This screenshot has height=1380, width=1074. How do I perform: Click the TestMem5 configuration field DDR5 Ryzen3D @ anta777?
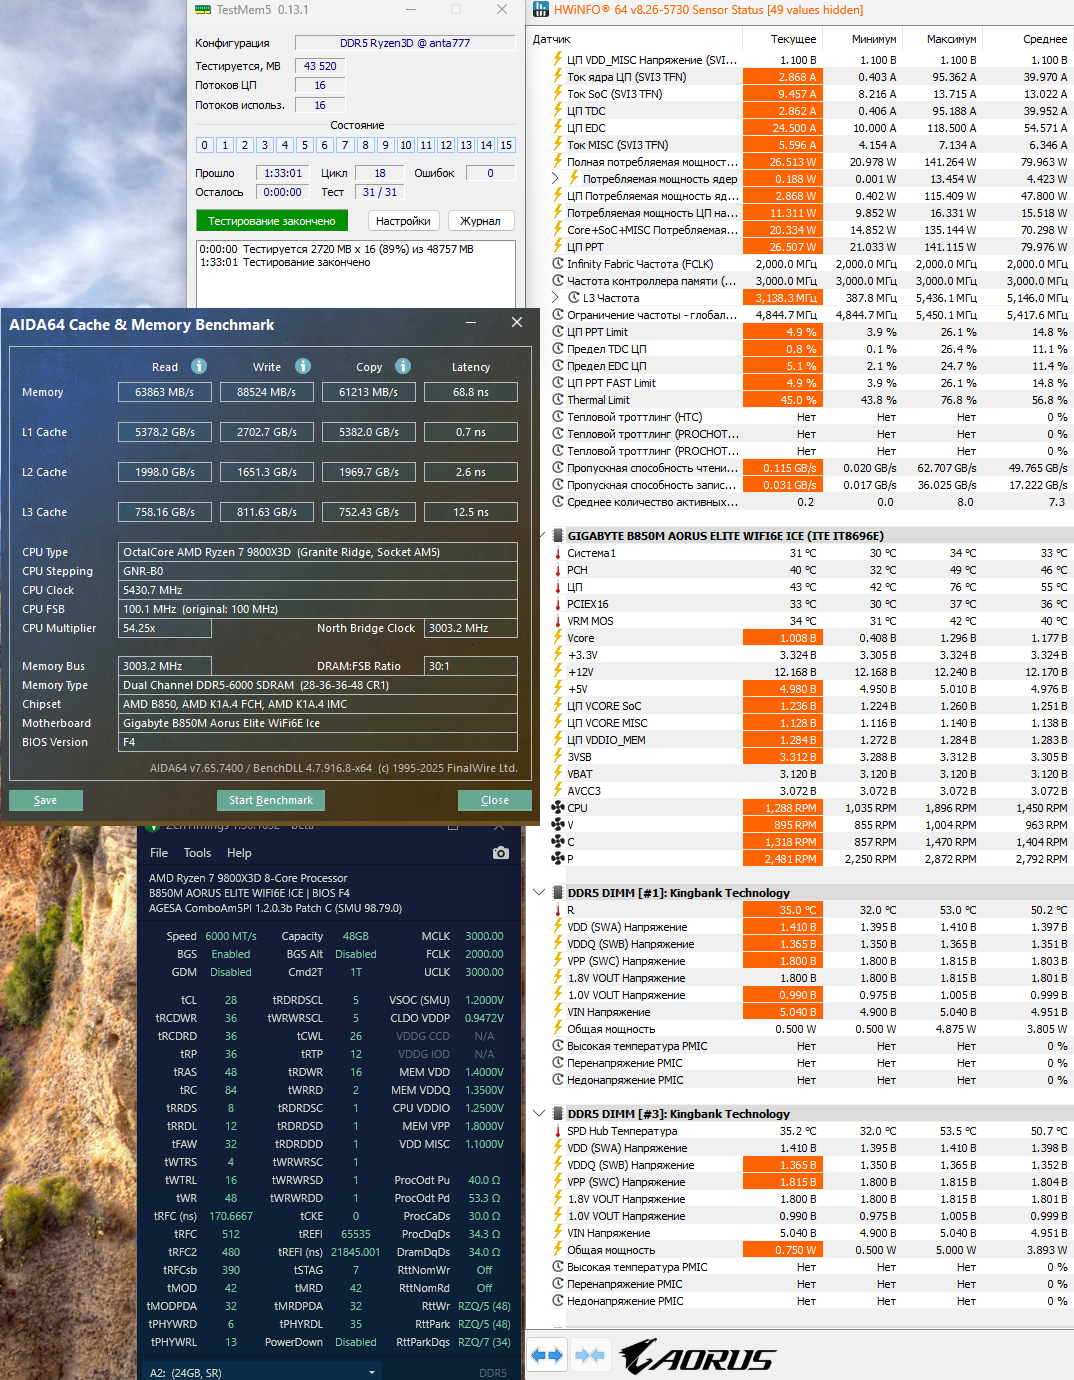tap(405, 43)
